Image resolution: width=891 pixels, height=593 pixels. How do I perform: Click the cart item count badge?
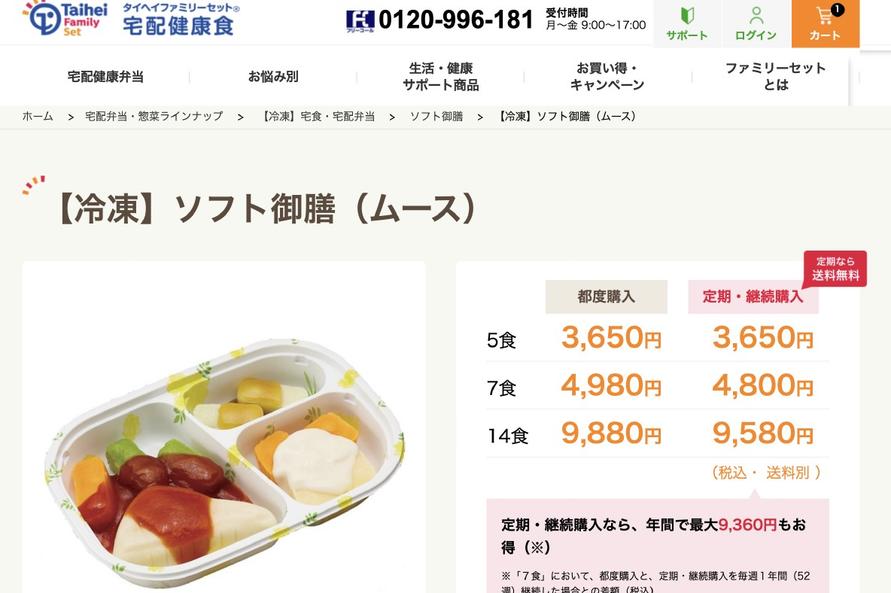click(837, 10)
